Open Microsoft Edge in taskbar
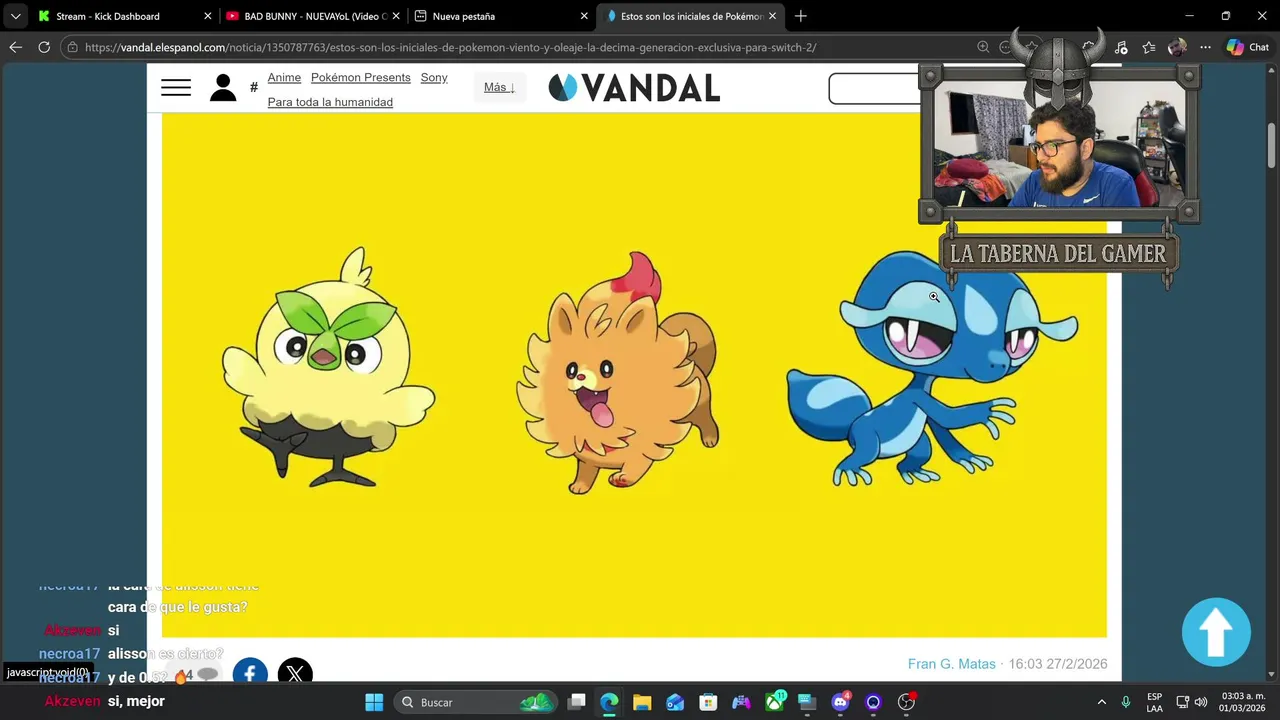This screenshot has height=720, width=1280. click(609, 702)
